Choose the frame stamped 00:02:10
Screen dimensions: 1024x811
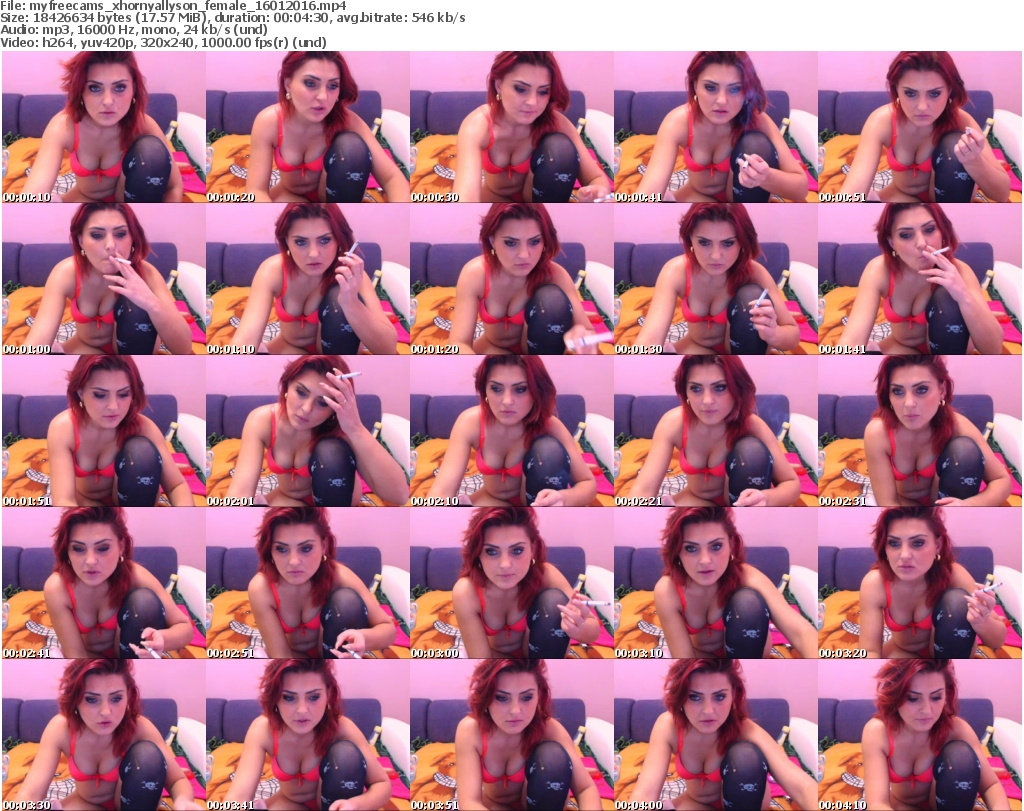tap(511, 431)
